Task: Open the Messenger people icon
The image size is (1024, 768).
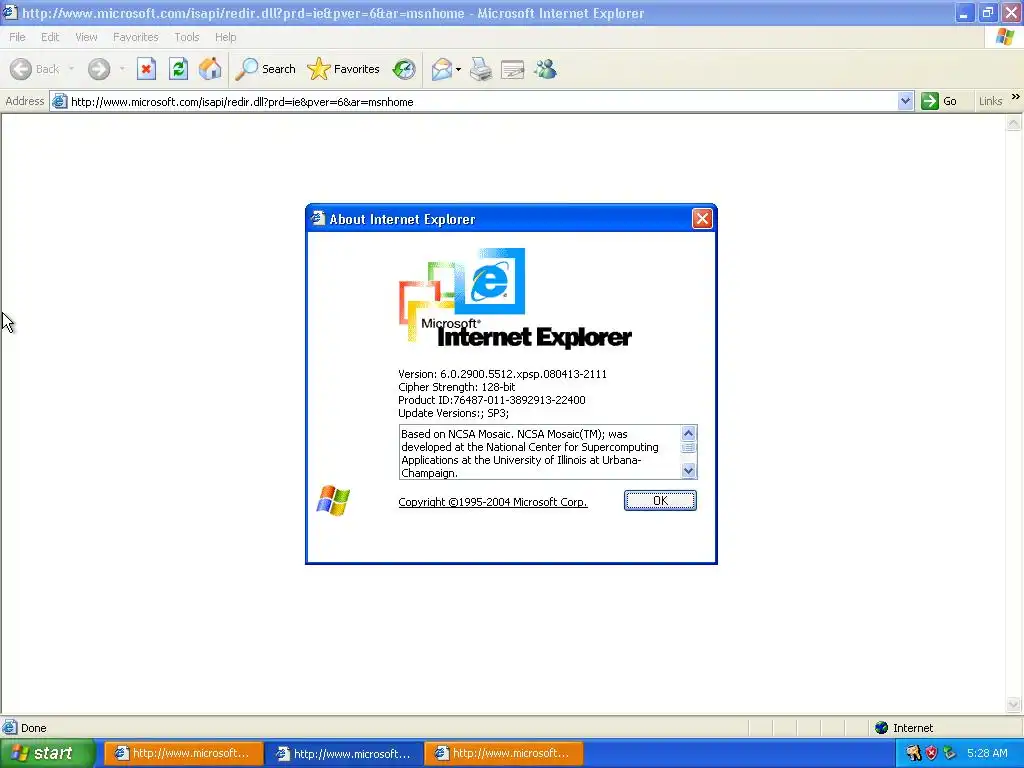Action: pyautogui.click(x=545, y=69)
